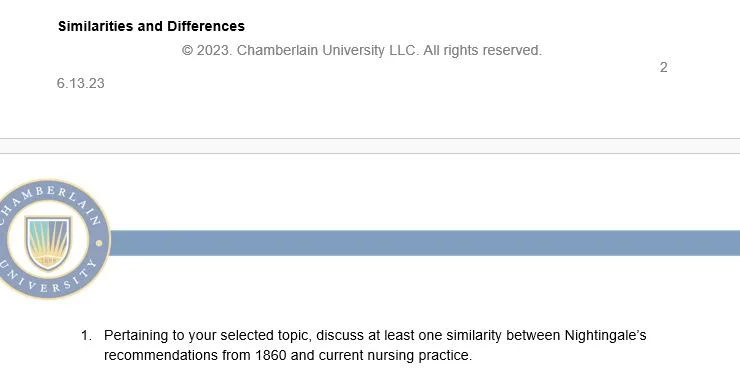Click the page number 2 in footer
The width and height of the screenshot is (740, 368).
tap(664, 67)
